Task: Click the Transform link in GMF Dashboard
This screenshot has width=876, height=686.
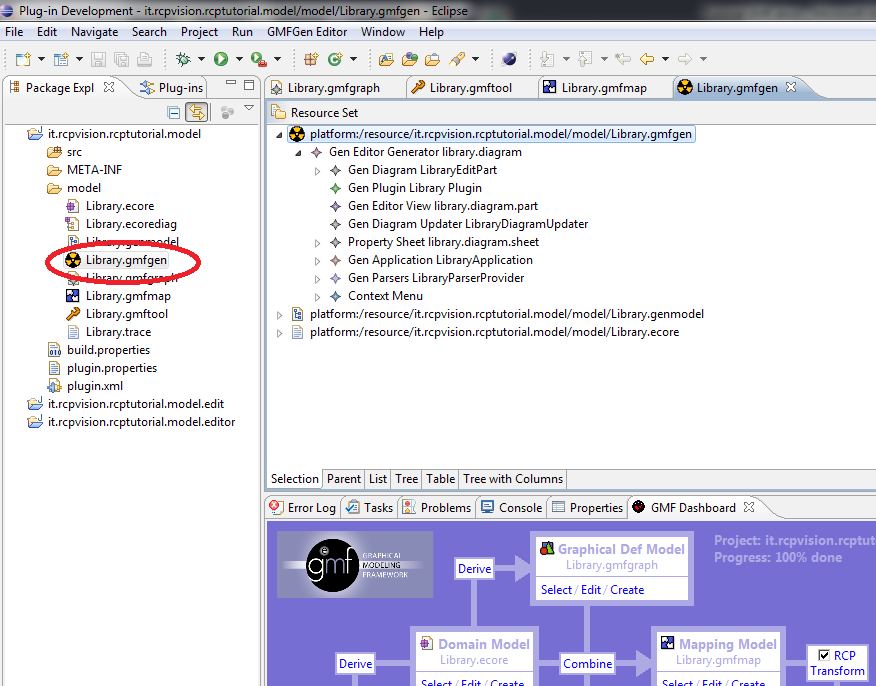Action: coord(837,670)
